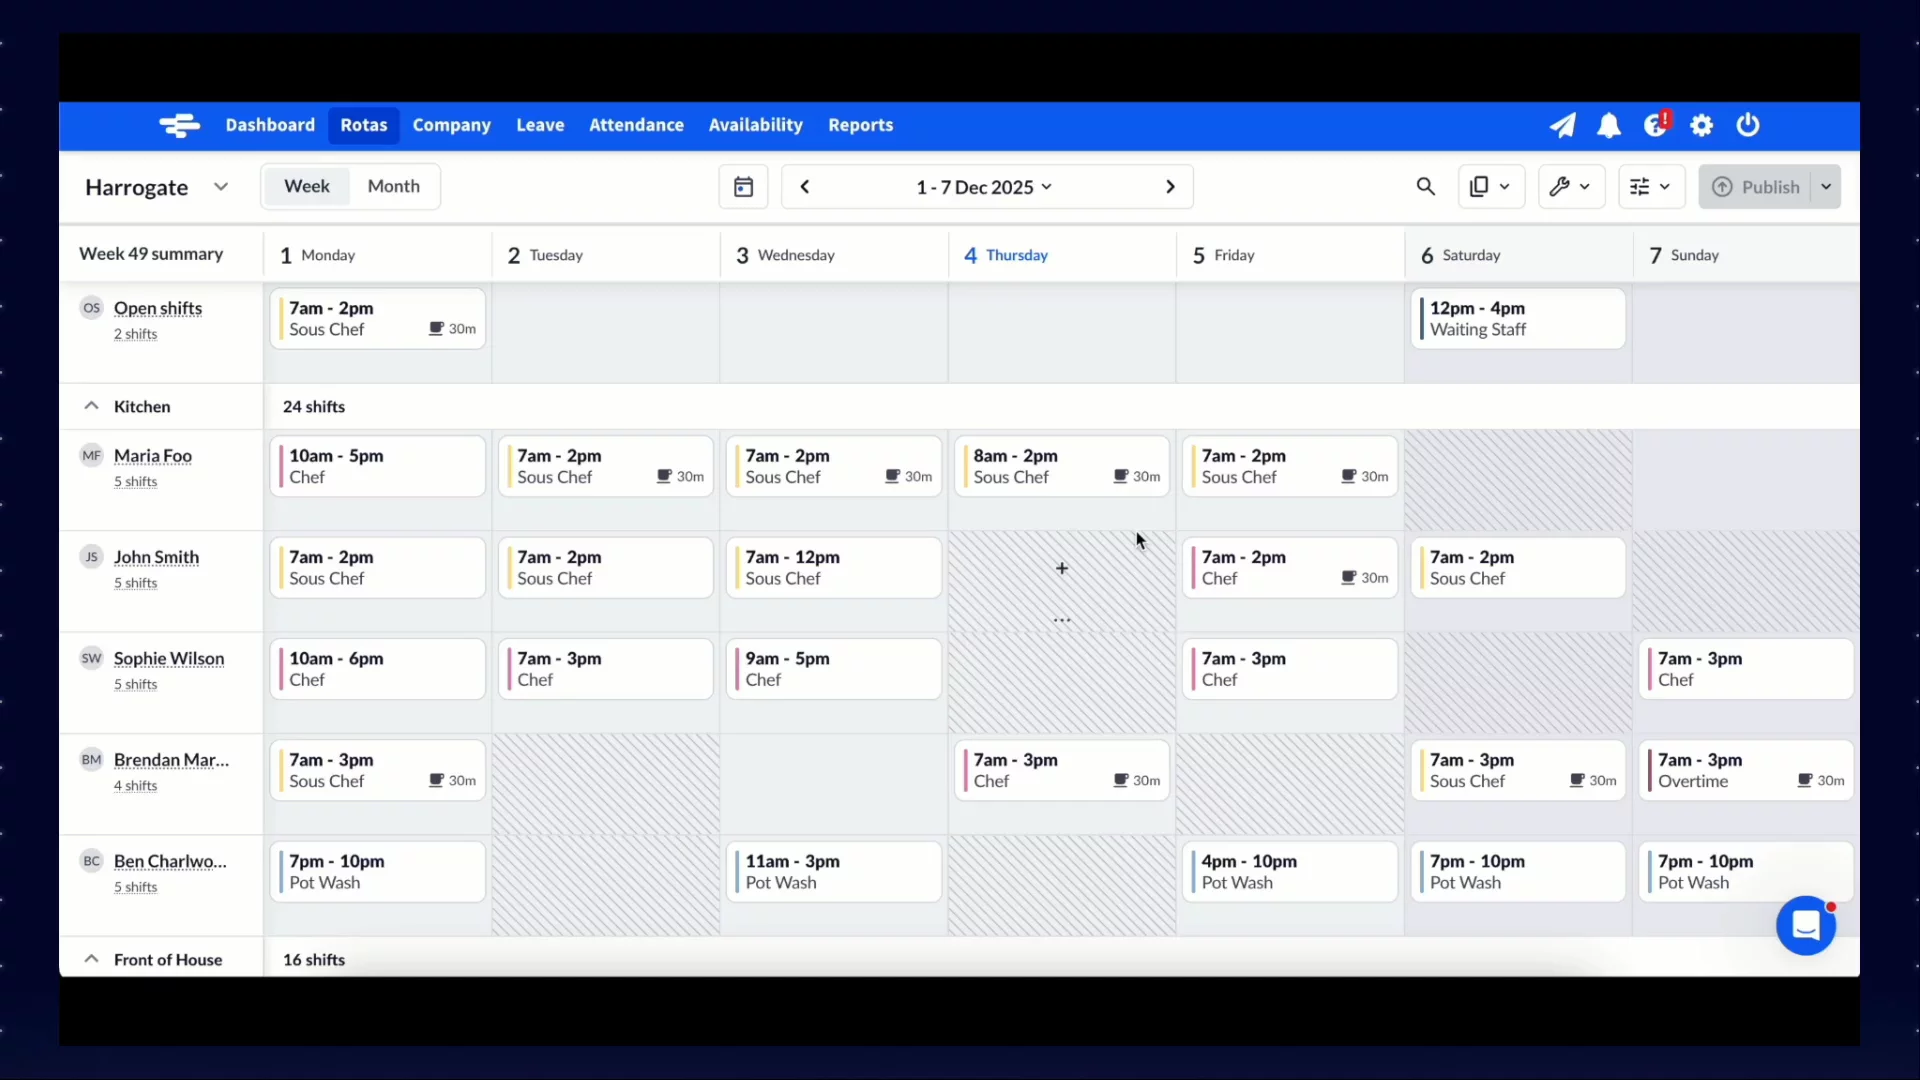Viewport: 1920px width, 1080px height.
Task: Click Maria Foo's name link
Action: 152,455
